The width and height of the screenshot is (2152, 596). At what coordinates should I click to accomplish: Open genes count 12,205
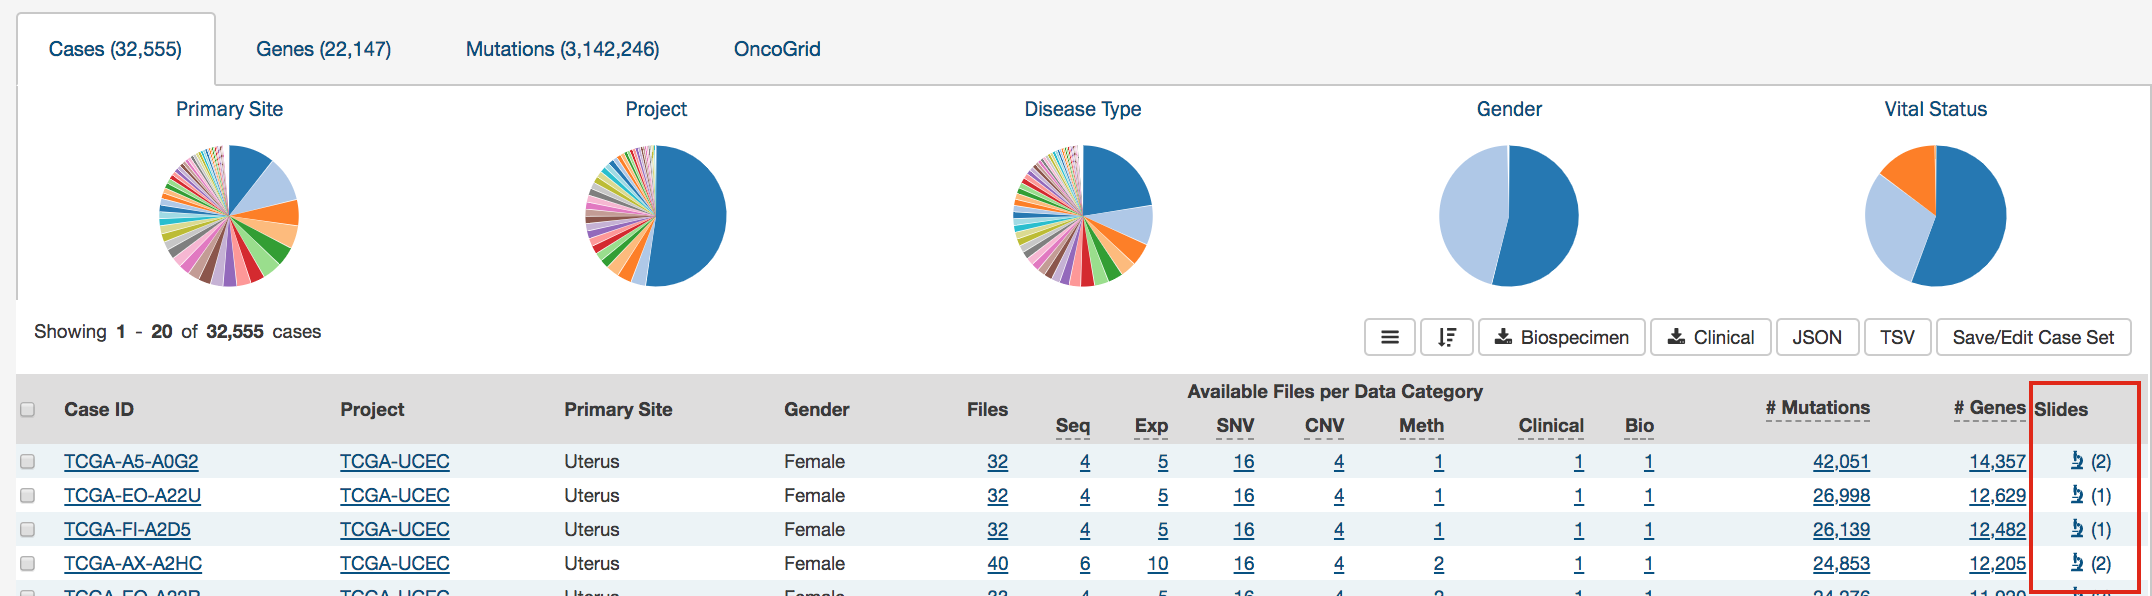tap(1997, 563)
